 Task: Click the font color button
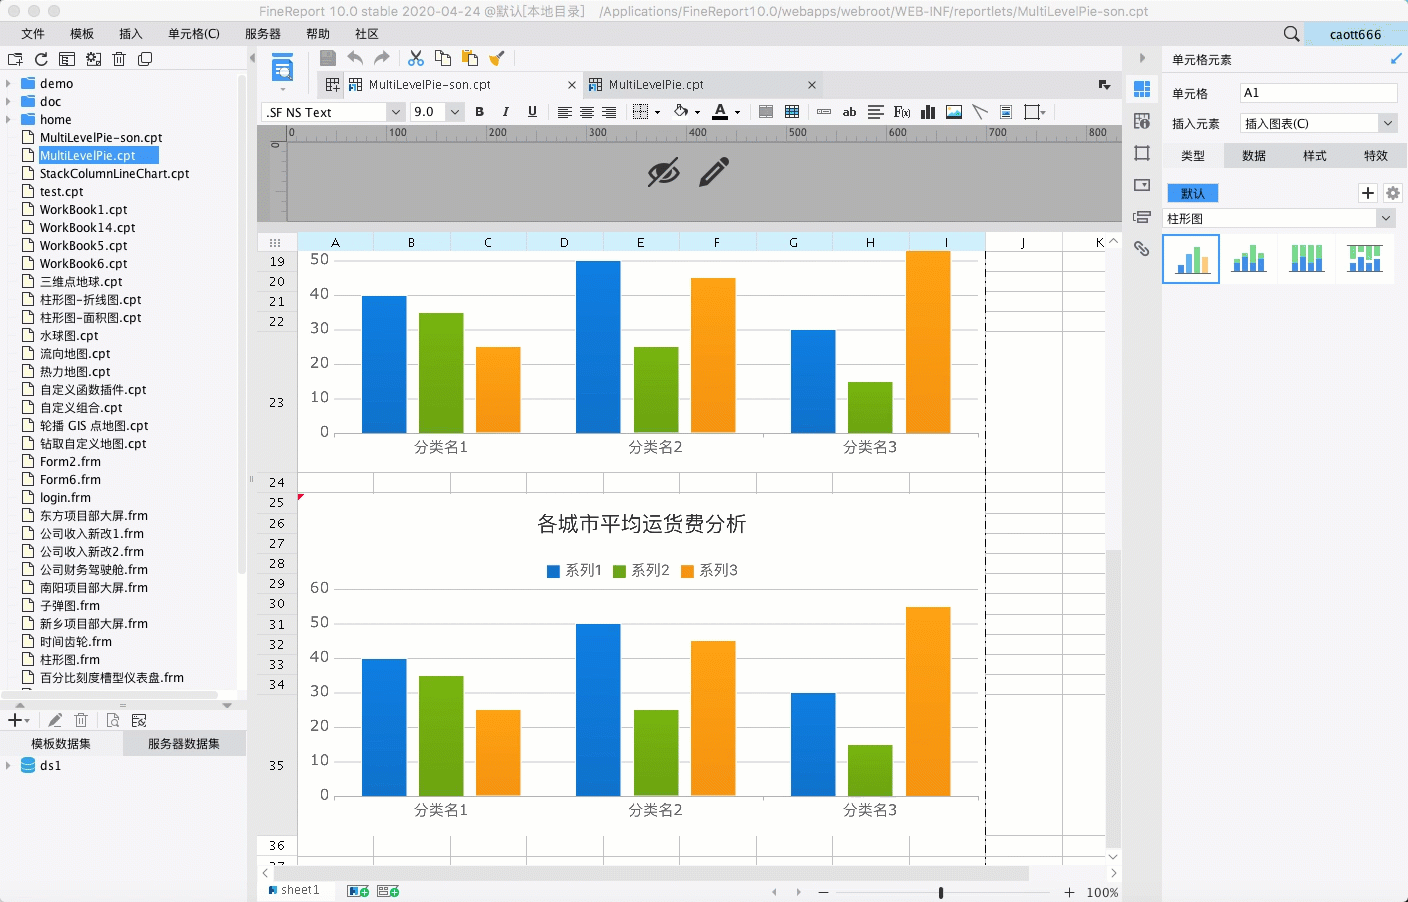(x=720, y=112)
